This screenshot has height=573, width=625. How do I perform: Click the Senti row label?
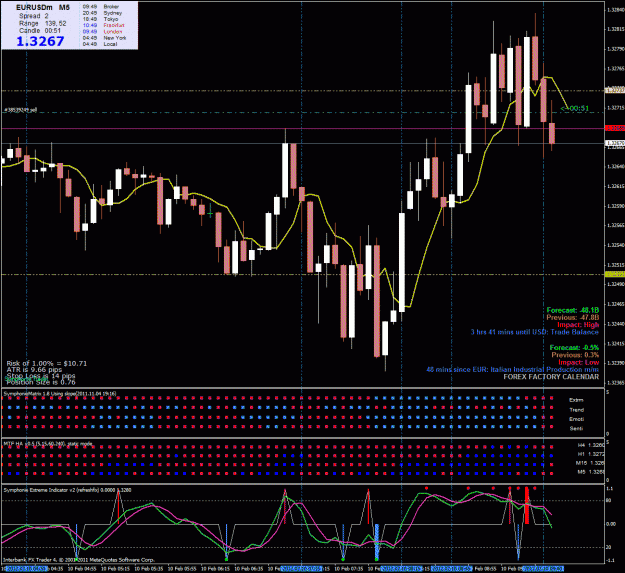(x=576, y=428)
